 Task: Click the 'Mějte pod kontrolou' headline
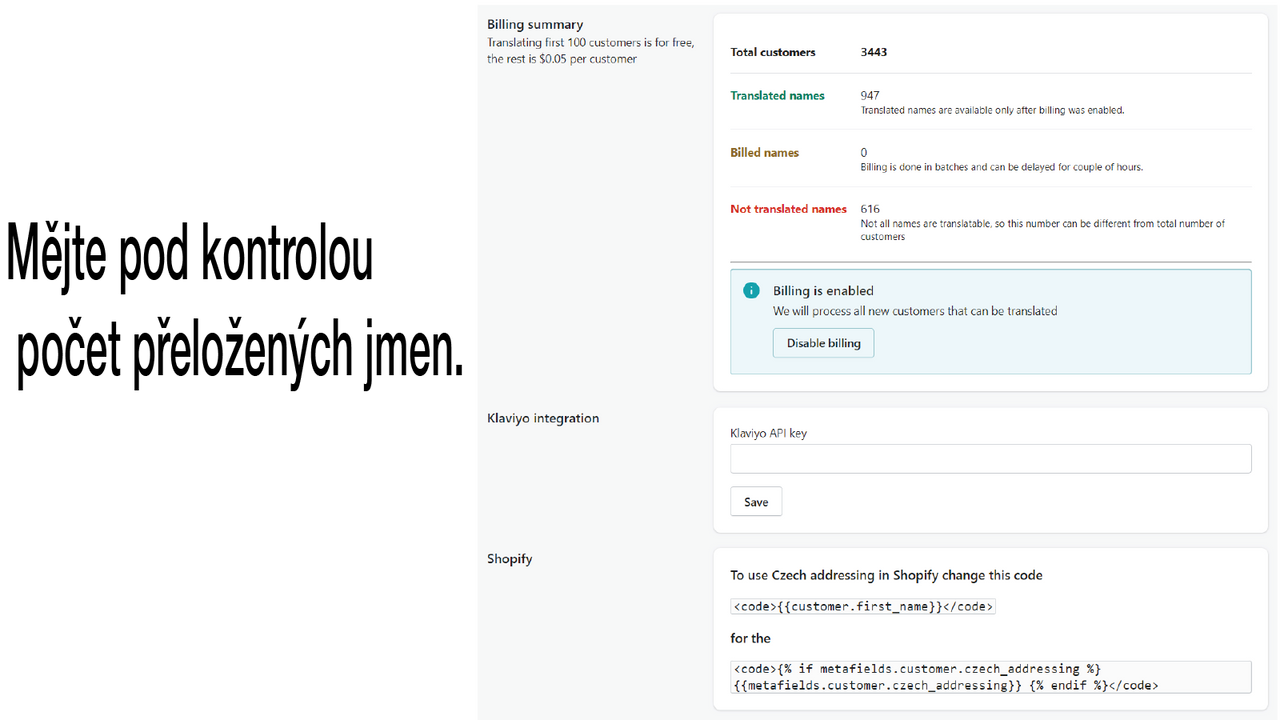click(x=190, y=254)
